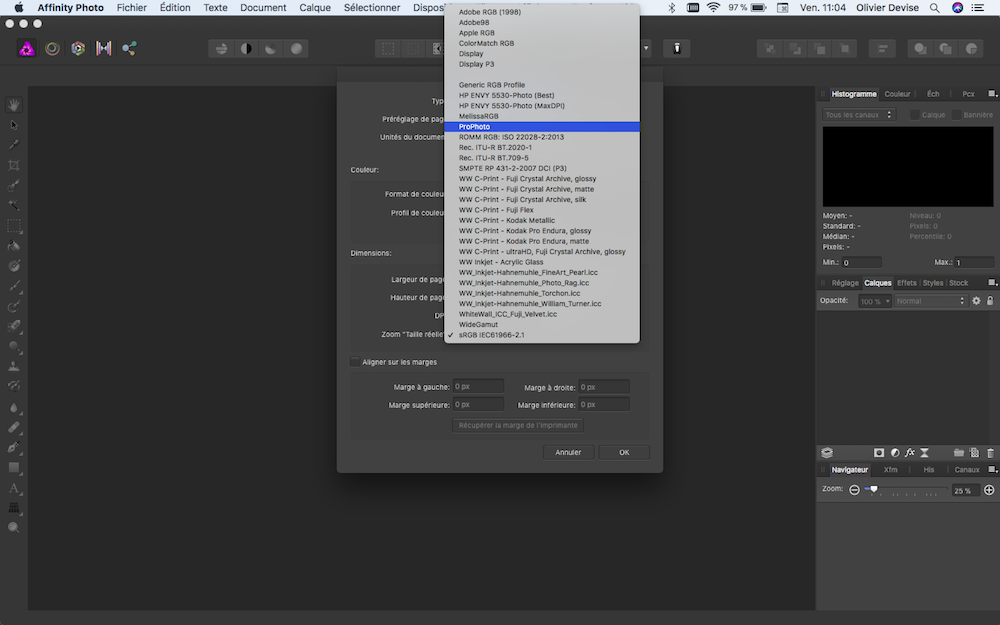Select the Healing bandage tool
The image size is (1000, 625).
(x=13, y=427)
